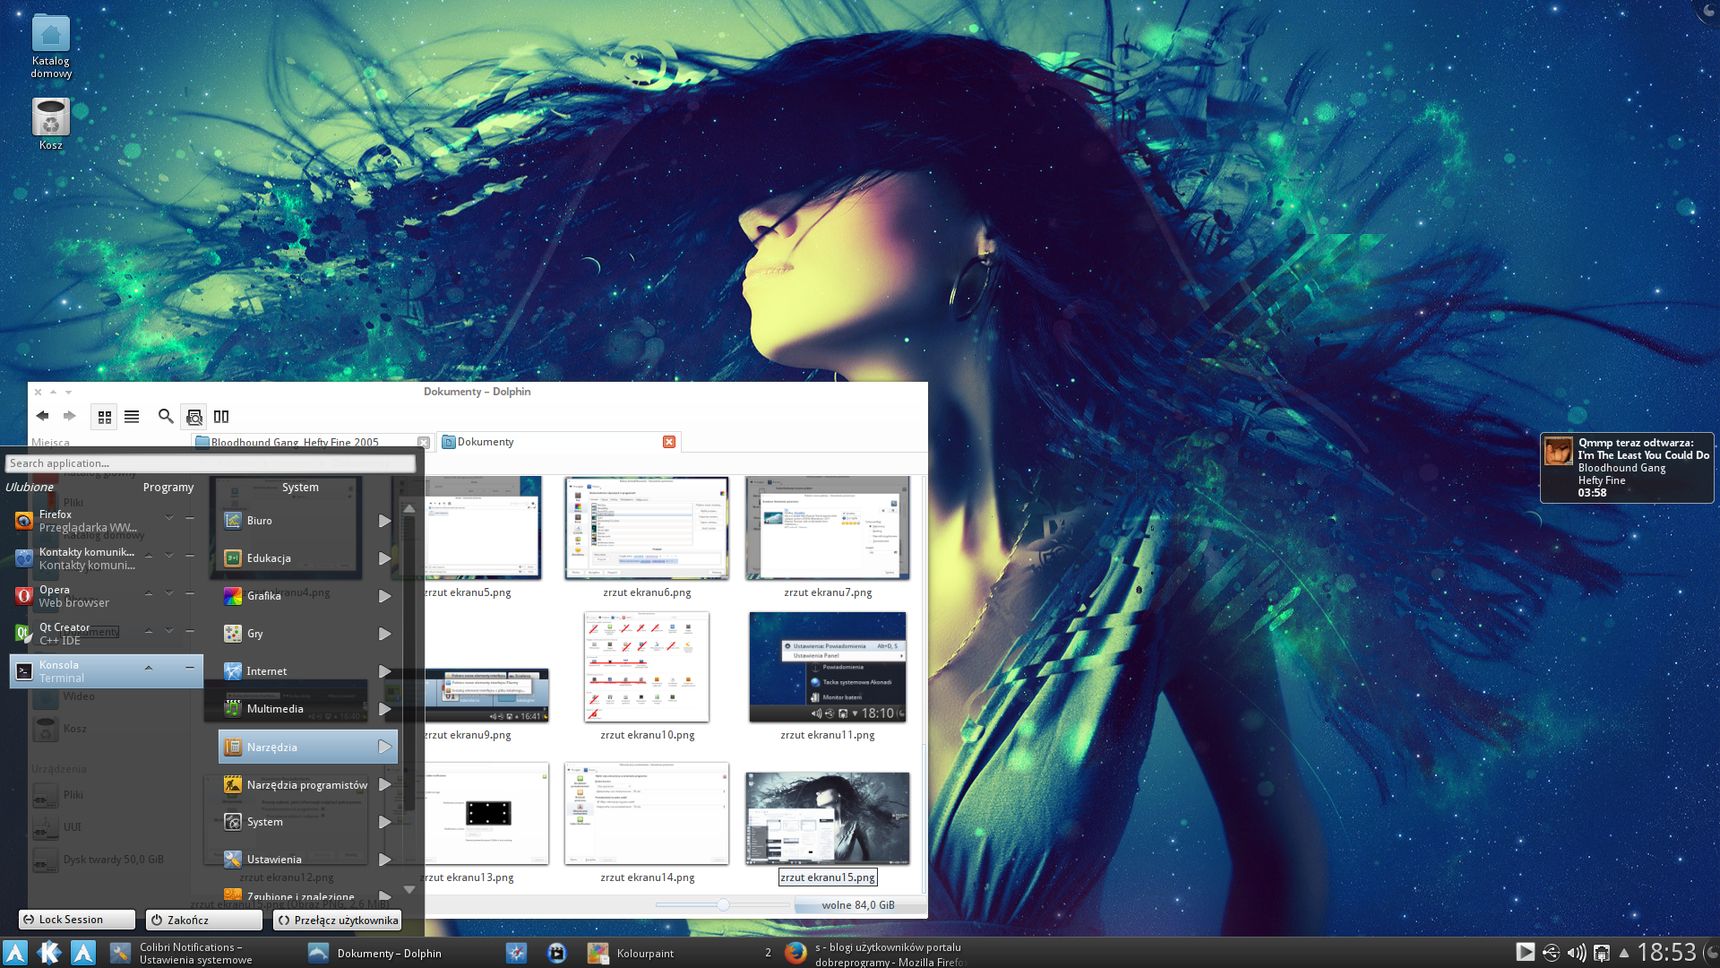Expand the Gry category
1720x968 pixels.
[x=308, y=633]
